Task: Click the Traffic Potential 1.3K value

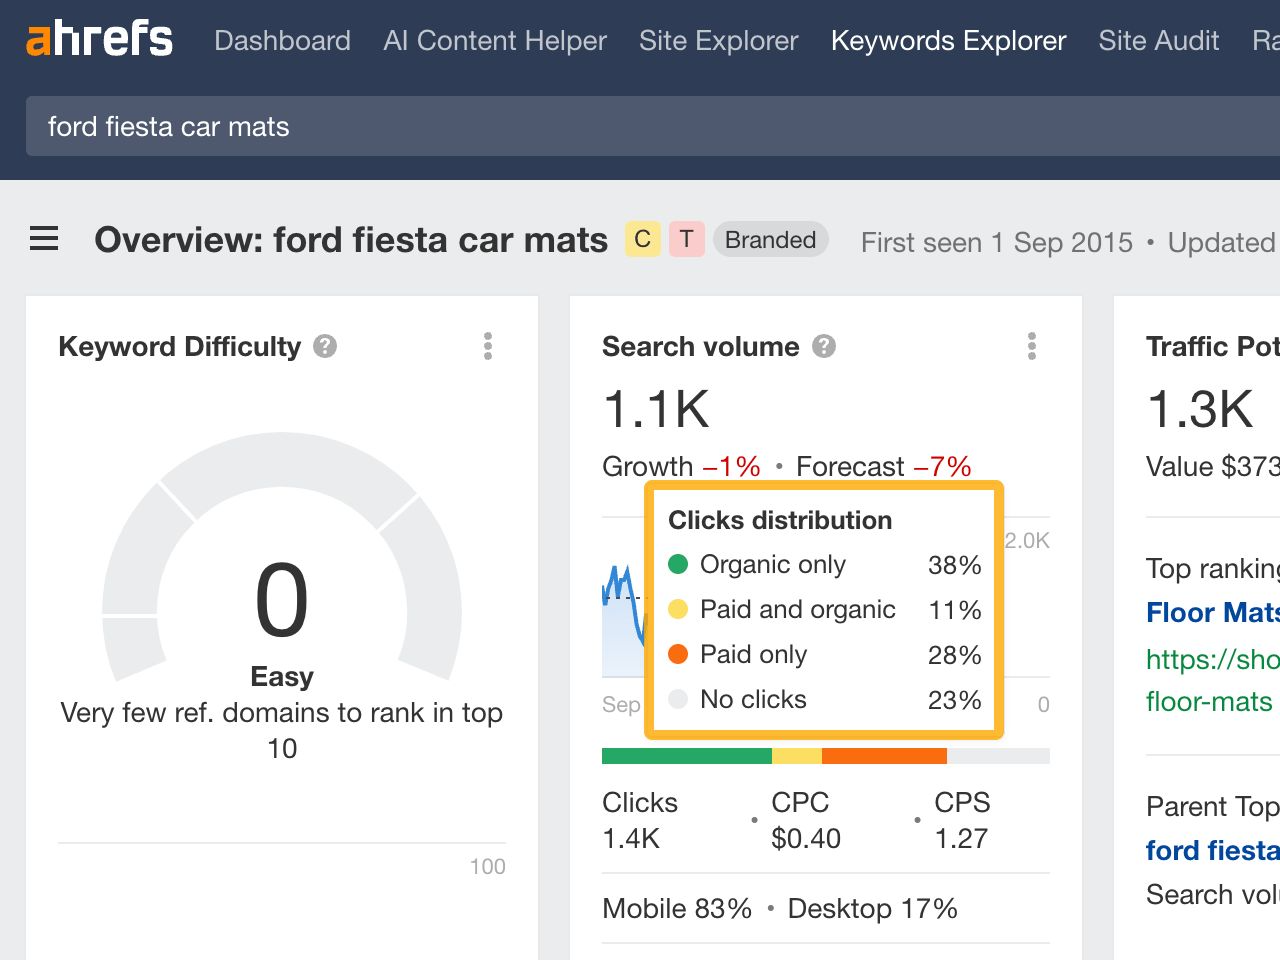Action: pyautogui.click(x=1200, y=409)
